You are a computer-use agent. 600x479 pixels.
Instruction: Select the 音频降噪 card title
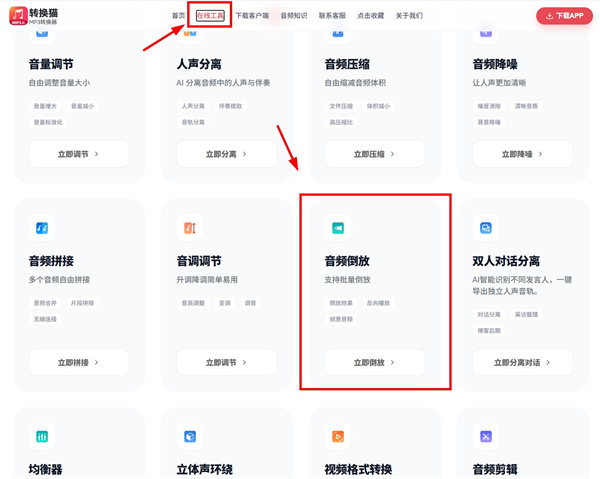[495, 64]
